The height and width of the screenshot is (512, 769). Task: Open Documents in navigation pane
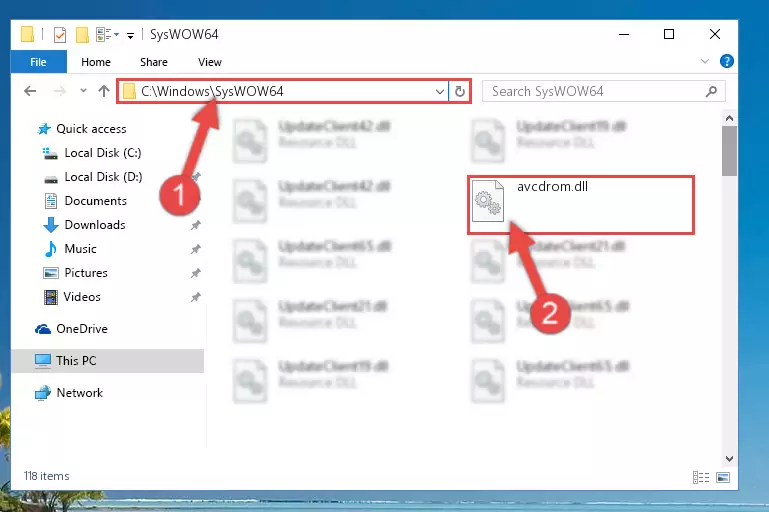click(96, 201)
